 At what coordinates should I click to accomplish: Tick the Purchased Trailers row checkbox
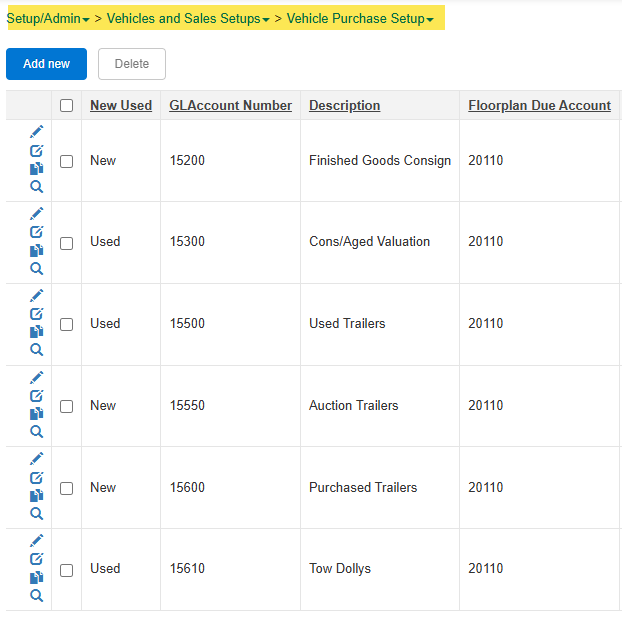66,489
